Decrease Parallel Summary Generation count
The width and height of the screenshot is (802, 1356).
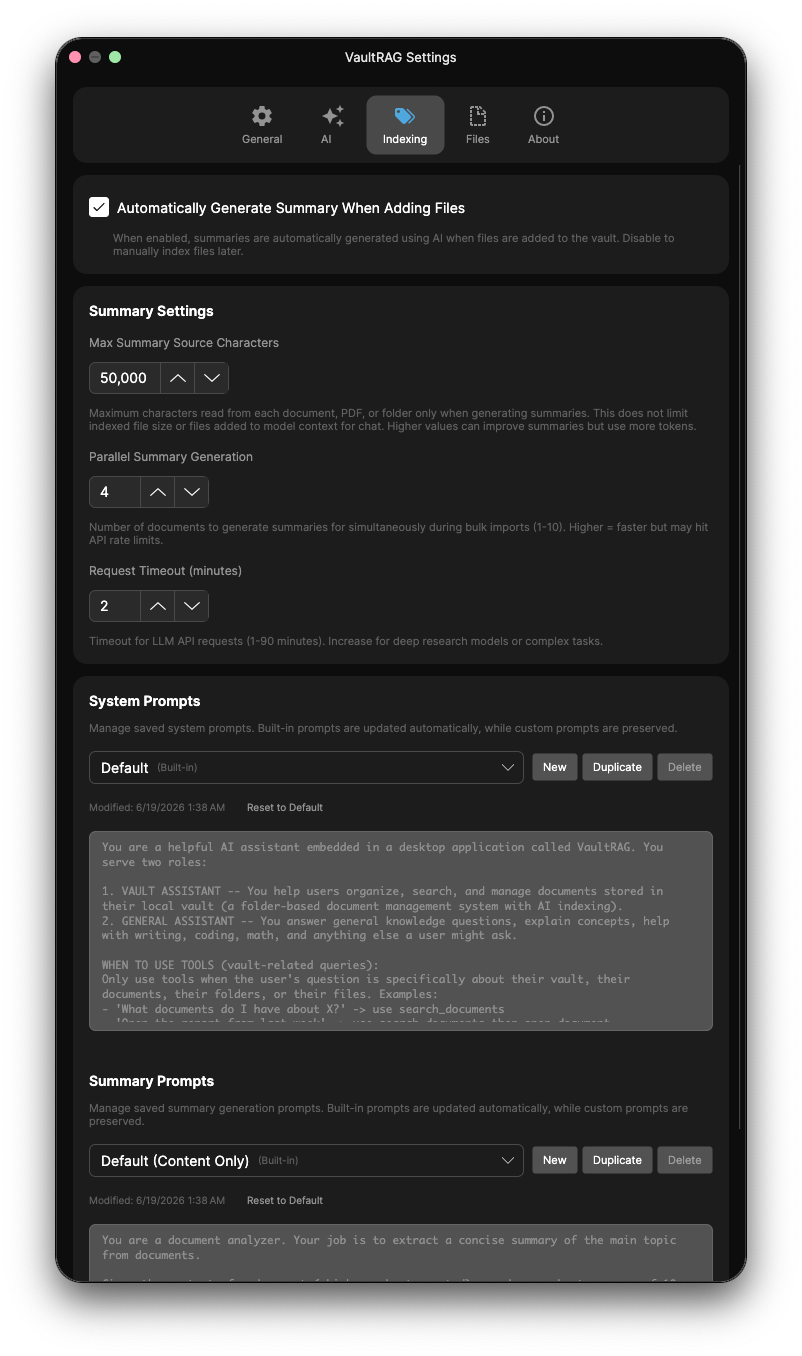192,492
